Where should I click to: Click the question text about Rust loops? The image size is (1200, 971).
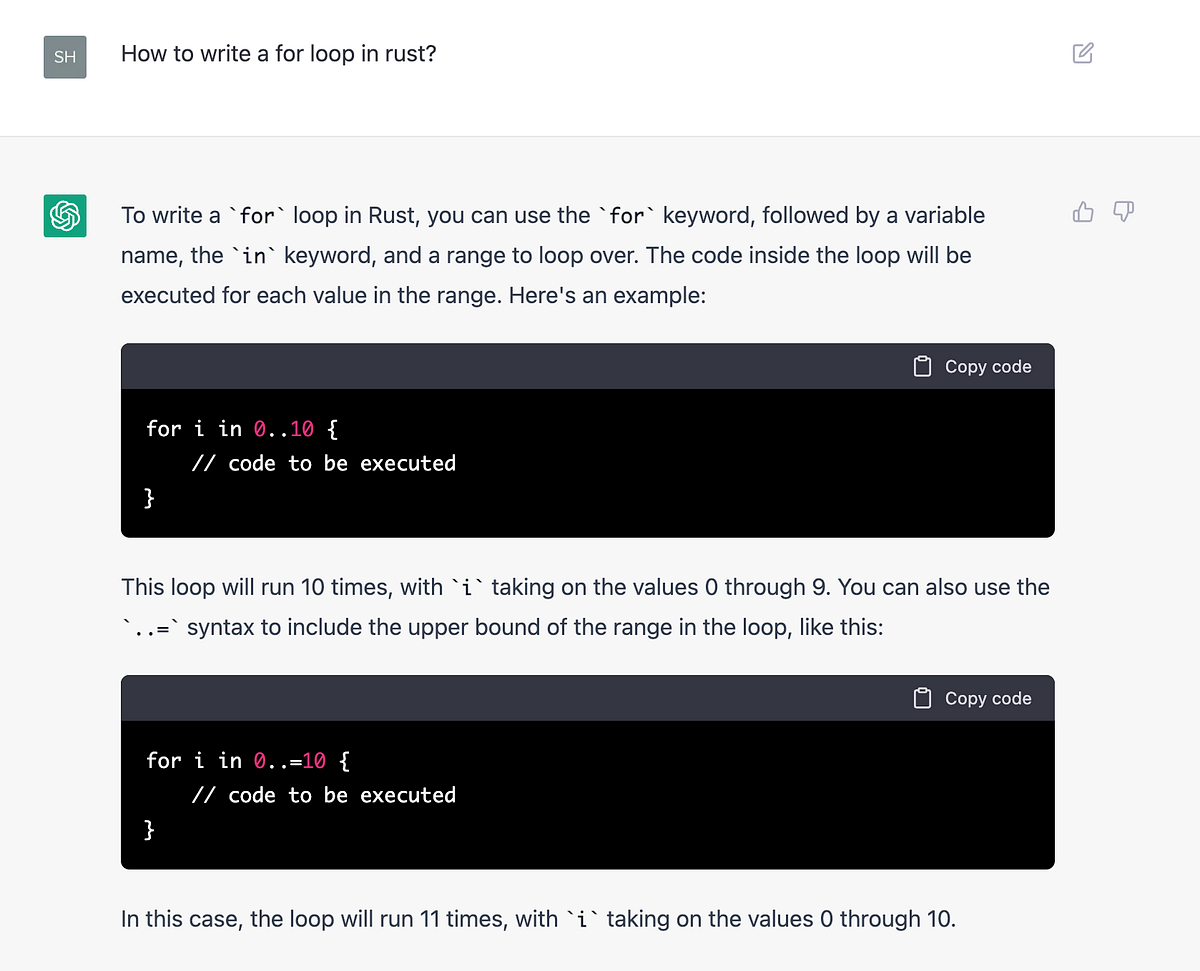pos(278,54)
